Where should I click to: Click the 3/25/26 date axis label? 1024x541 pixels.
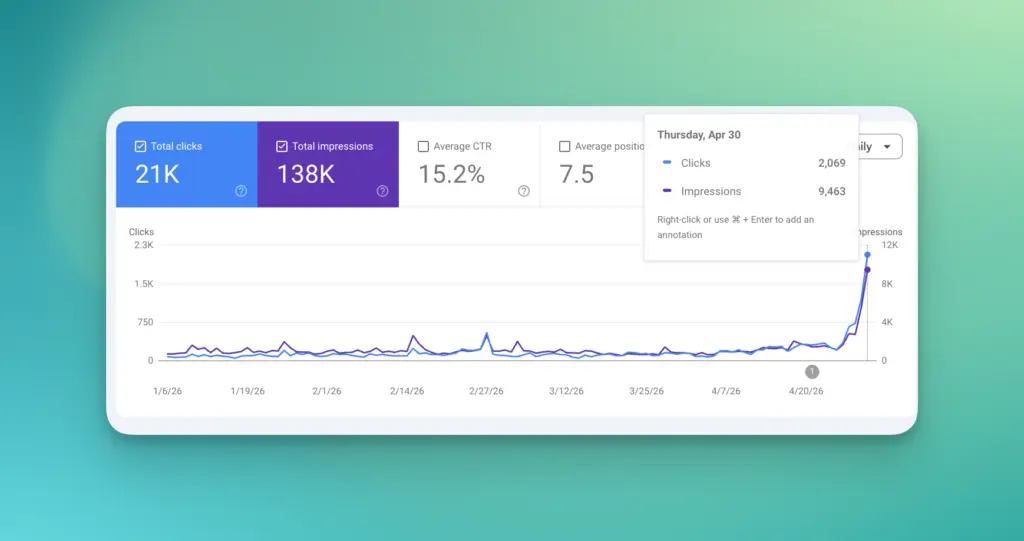coord(647,391)
